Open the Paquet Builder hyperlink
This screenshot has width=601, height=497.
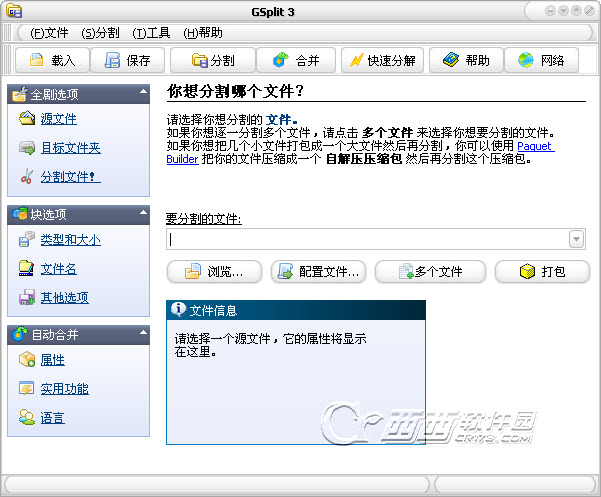click(534, 146)
